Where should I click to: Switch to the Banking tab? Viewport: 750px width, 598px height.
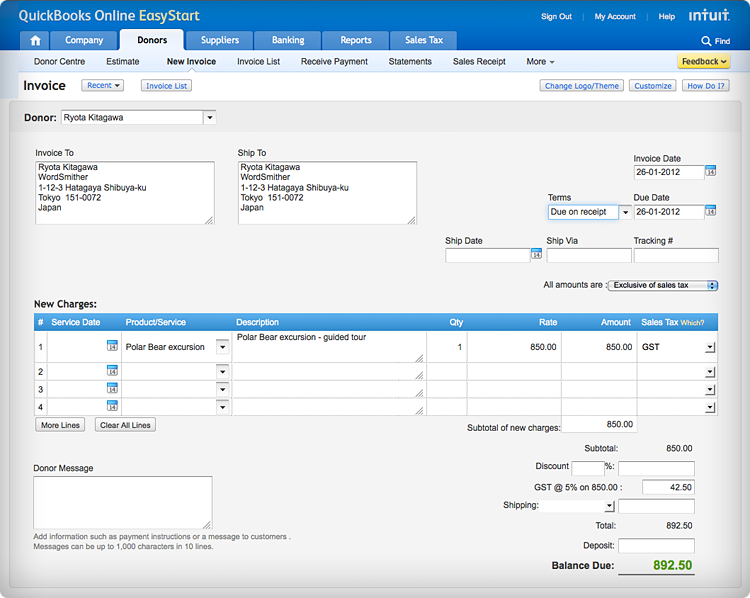(x=288, y=40)
